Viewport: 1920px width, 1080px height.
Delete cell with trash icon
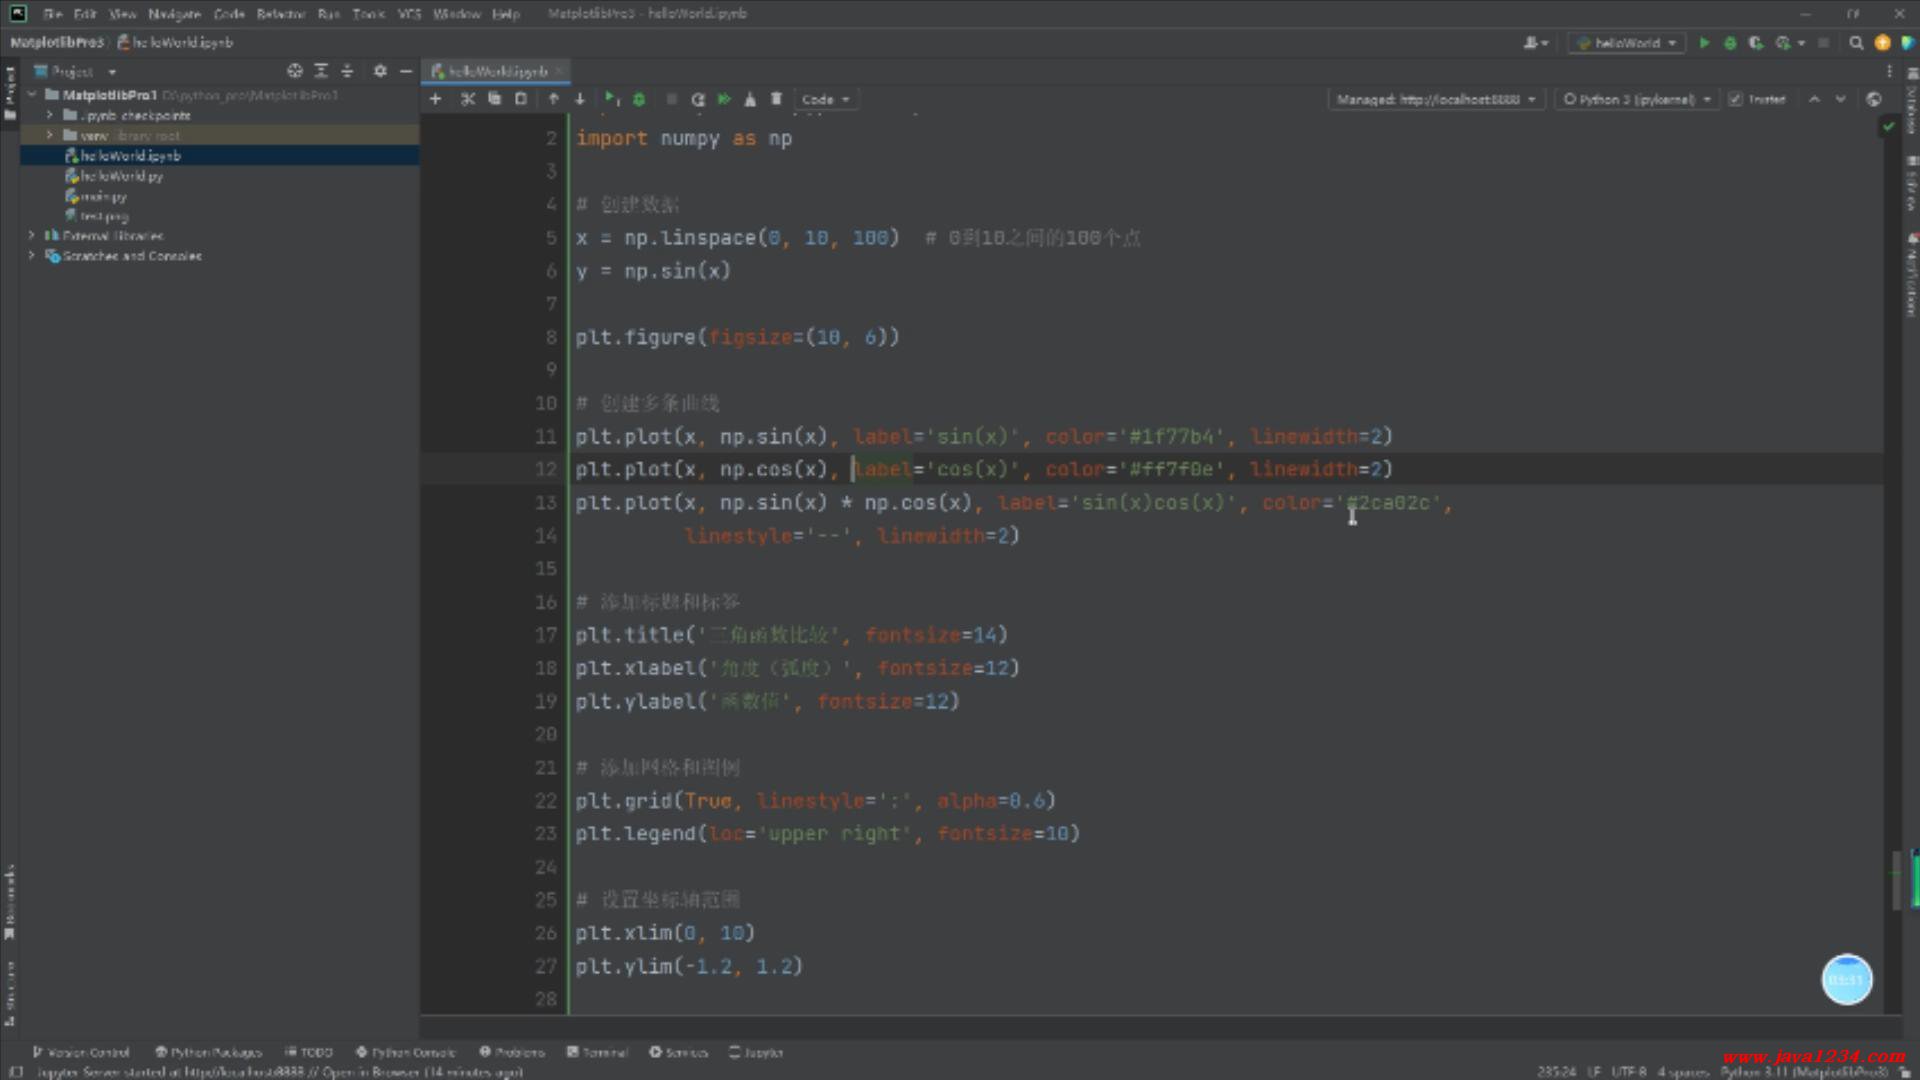776,99
